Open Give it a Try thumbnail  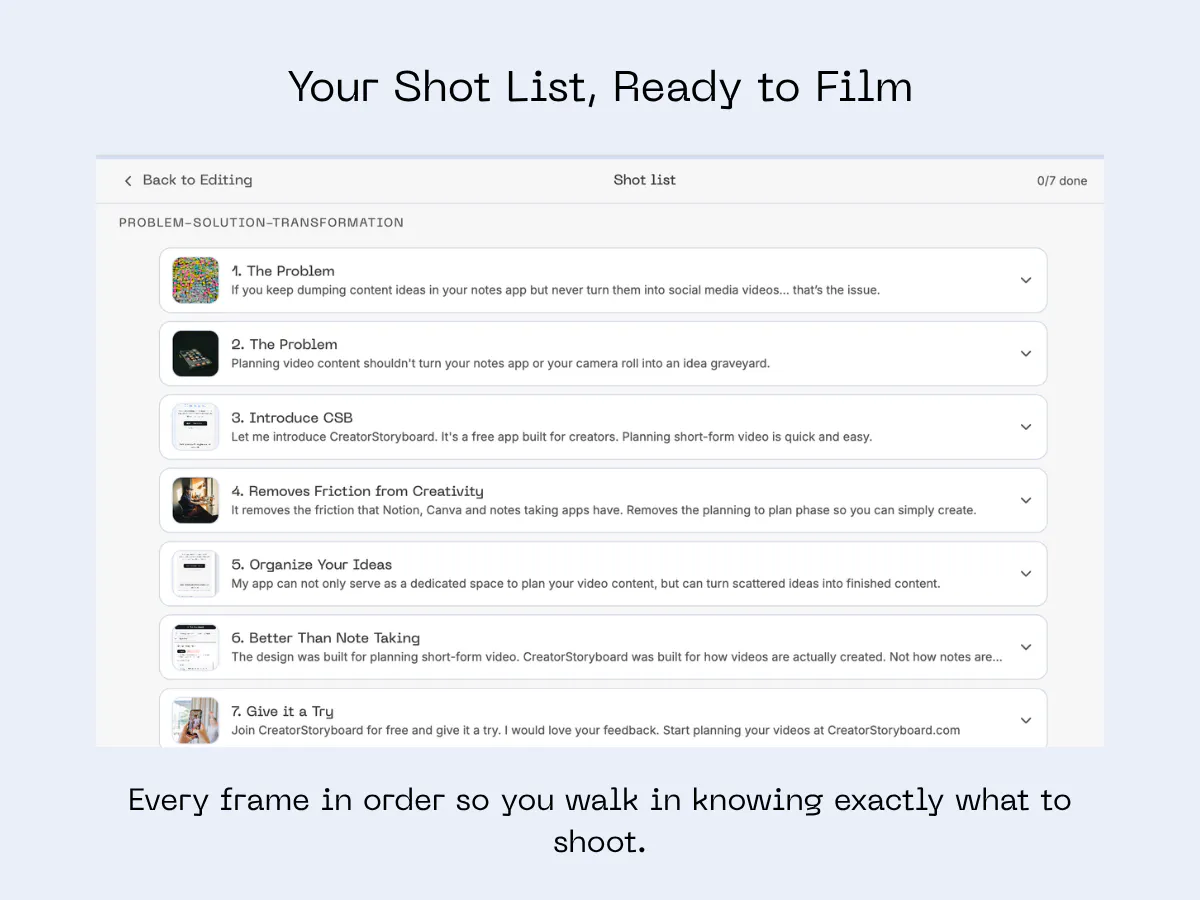coord(195,720)
